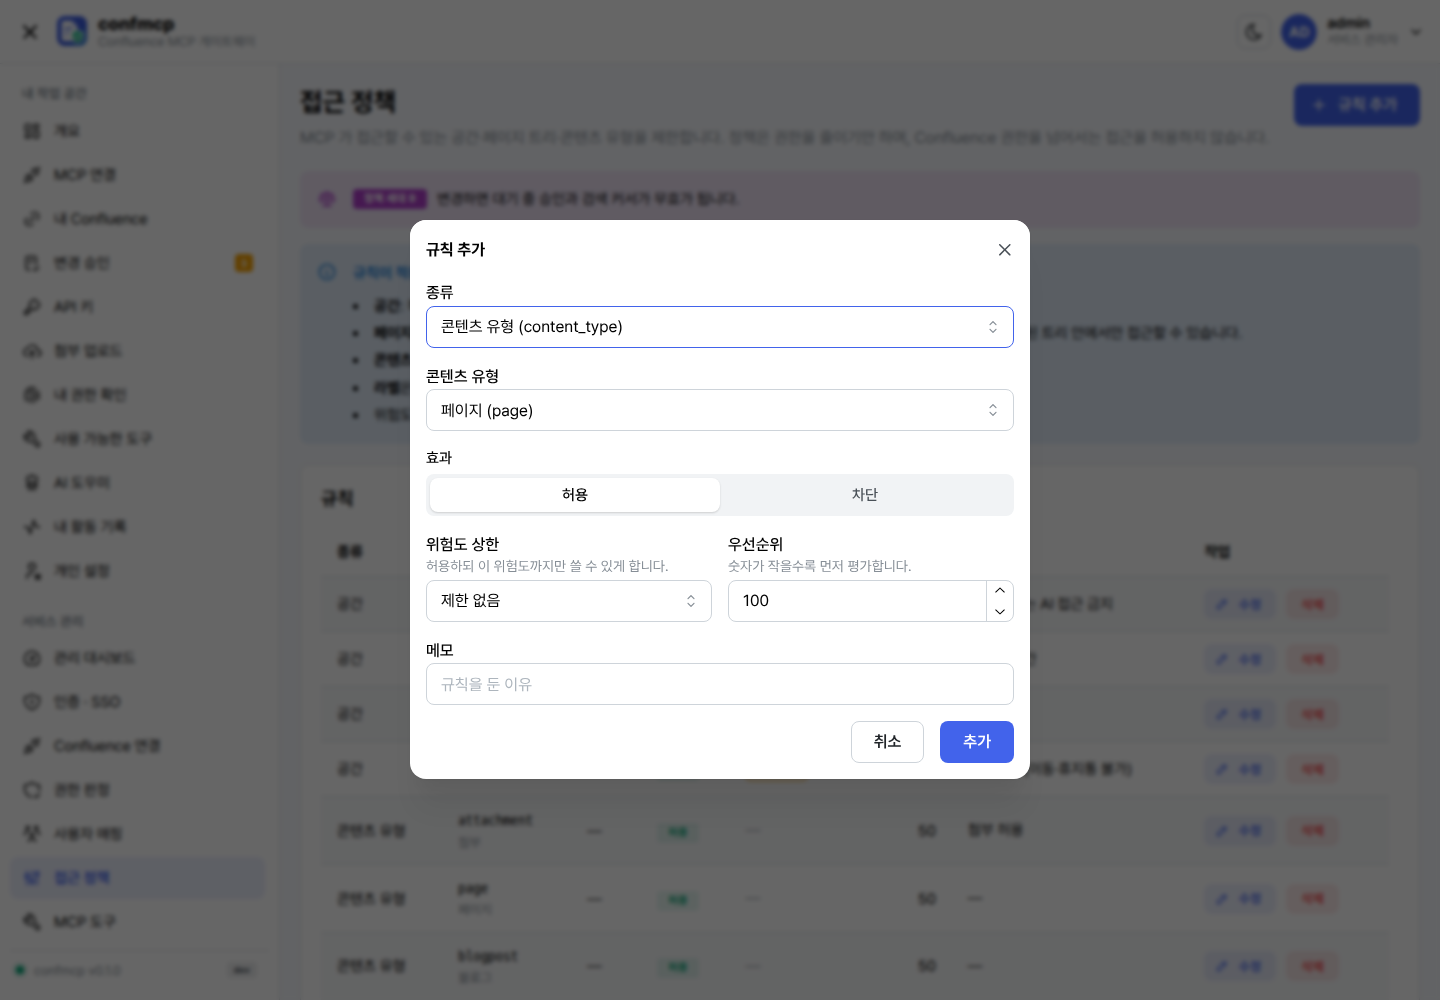Toggle dark mode moon icon in header
Viewport: 1440px width, 1000px height.
click(x=1253, y=32)
